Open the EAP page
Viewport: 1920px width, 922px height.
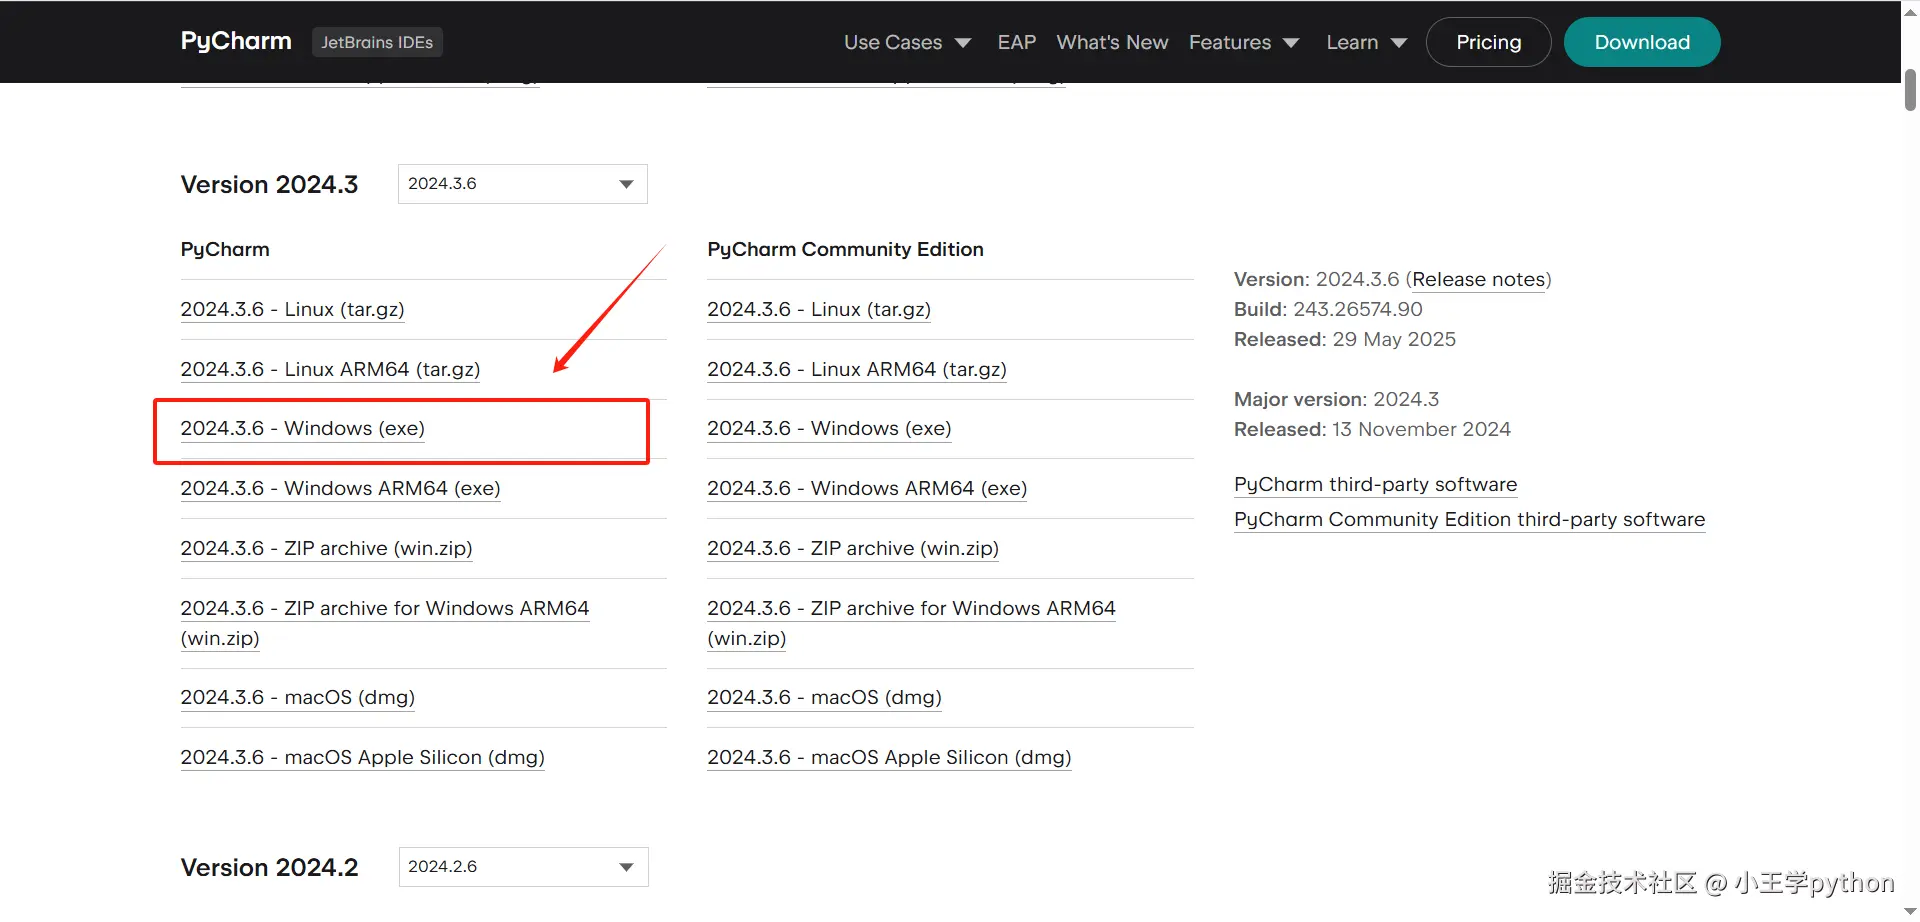coord(1016,42)
